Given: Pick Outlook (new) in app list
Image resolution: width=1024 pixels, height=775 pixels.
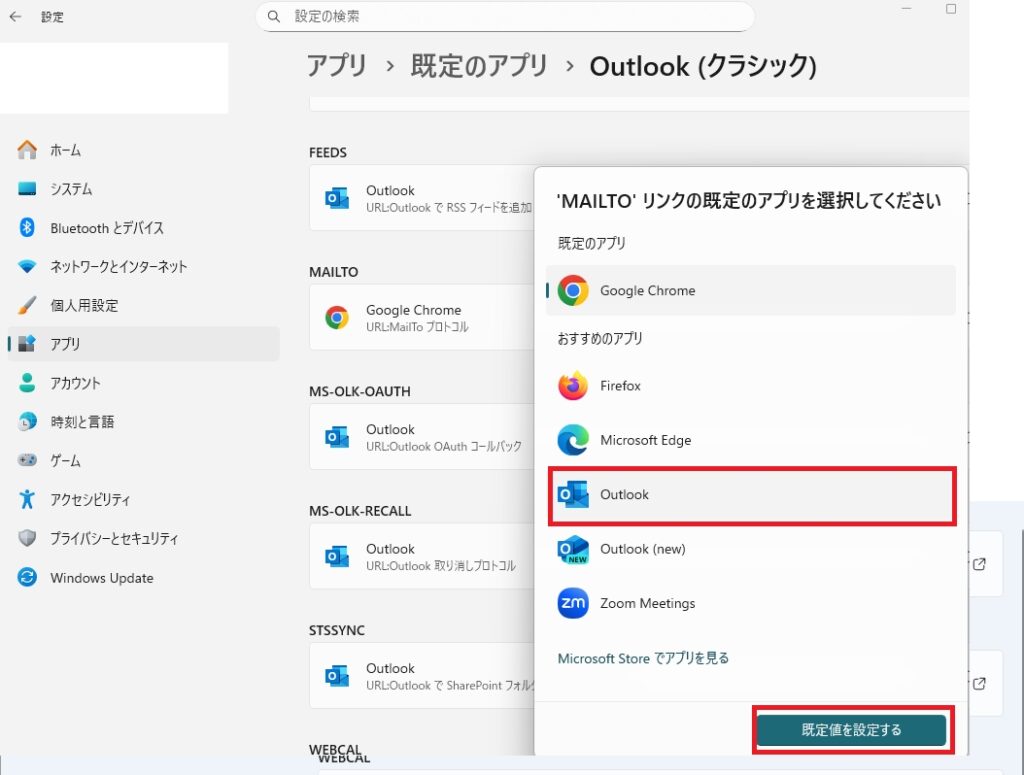Looking at the screenshot, I should click(x=642, y=549).
